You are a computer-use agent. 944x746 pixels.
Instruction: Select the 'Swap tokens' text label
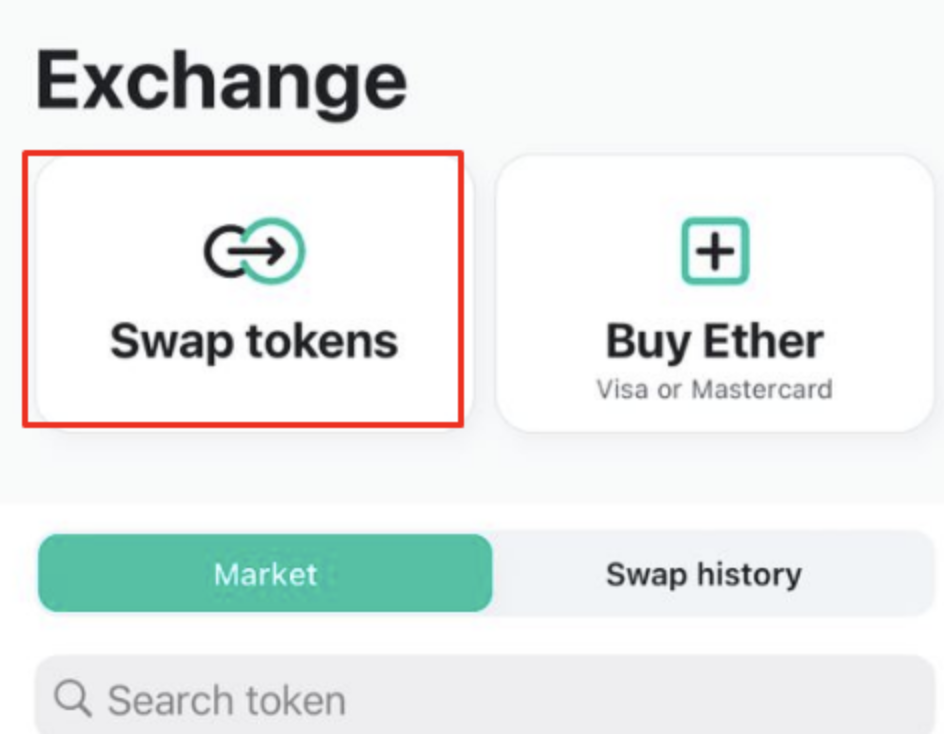[x=254, y=342]
